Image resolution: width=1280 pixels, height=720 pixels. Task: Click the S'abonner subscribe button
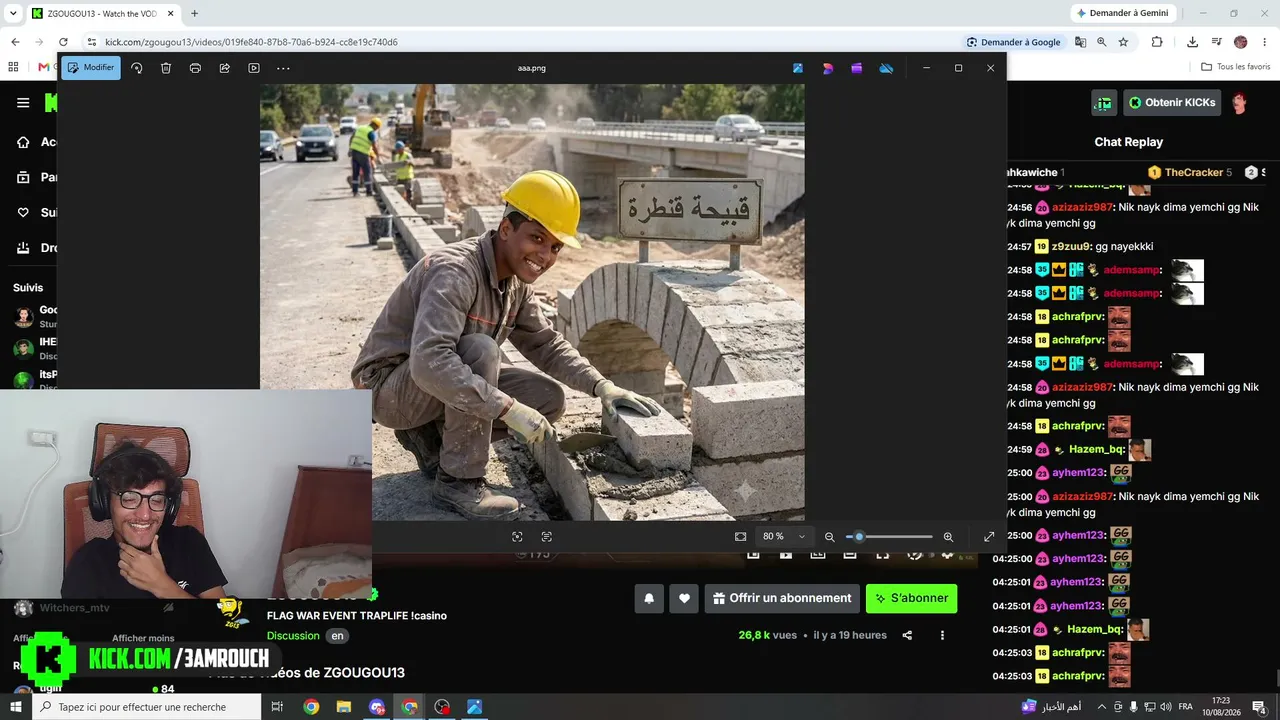pos(912,598)
